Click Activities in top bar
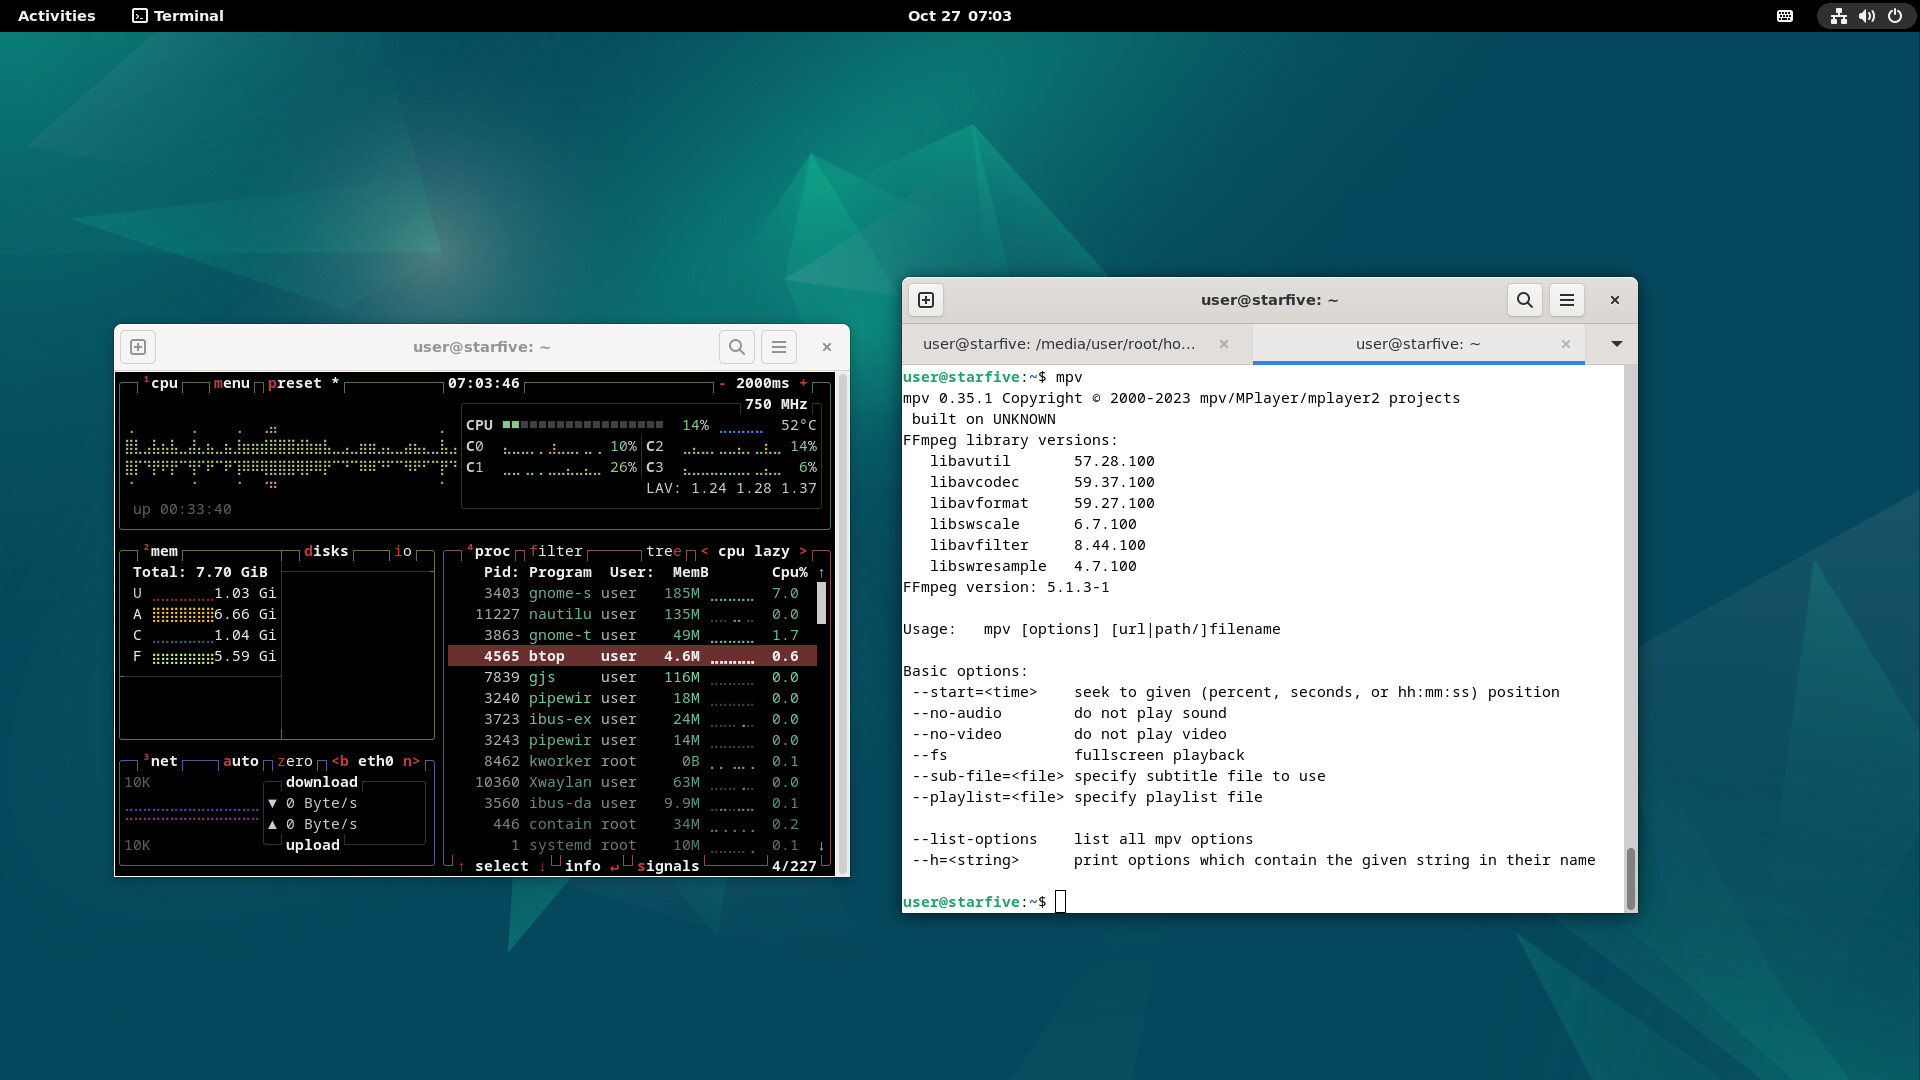This screenshot has width=1920, height=1080. 57,16
